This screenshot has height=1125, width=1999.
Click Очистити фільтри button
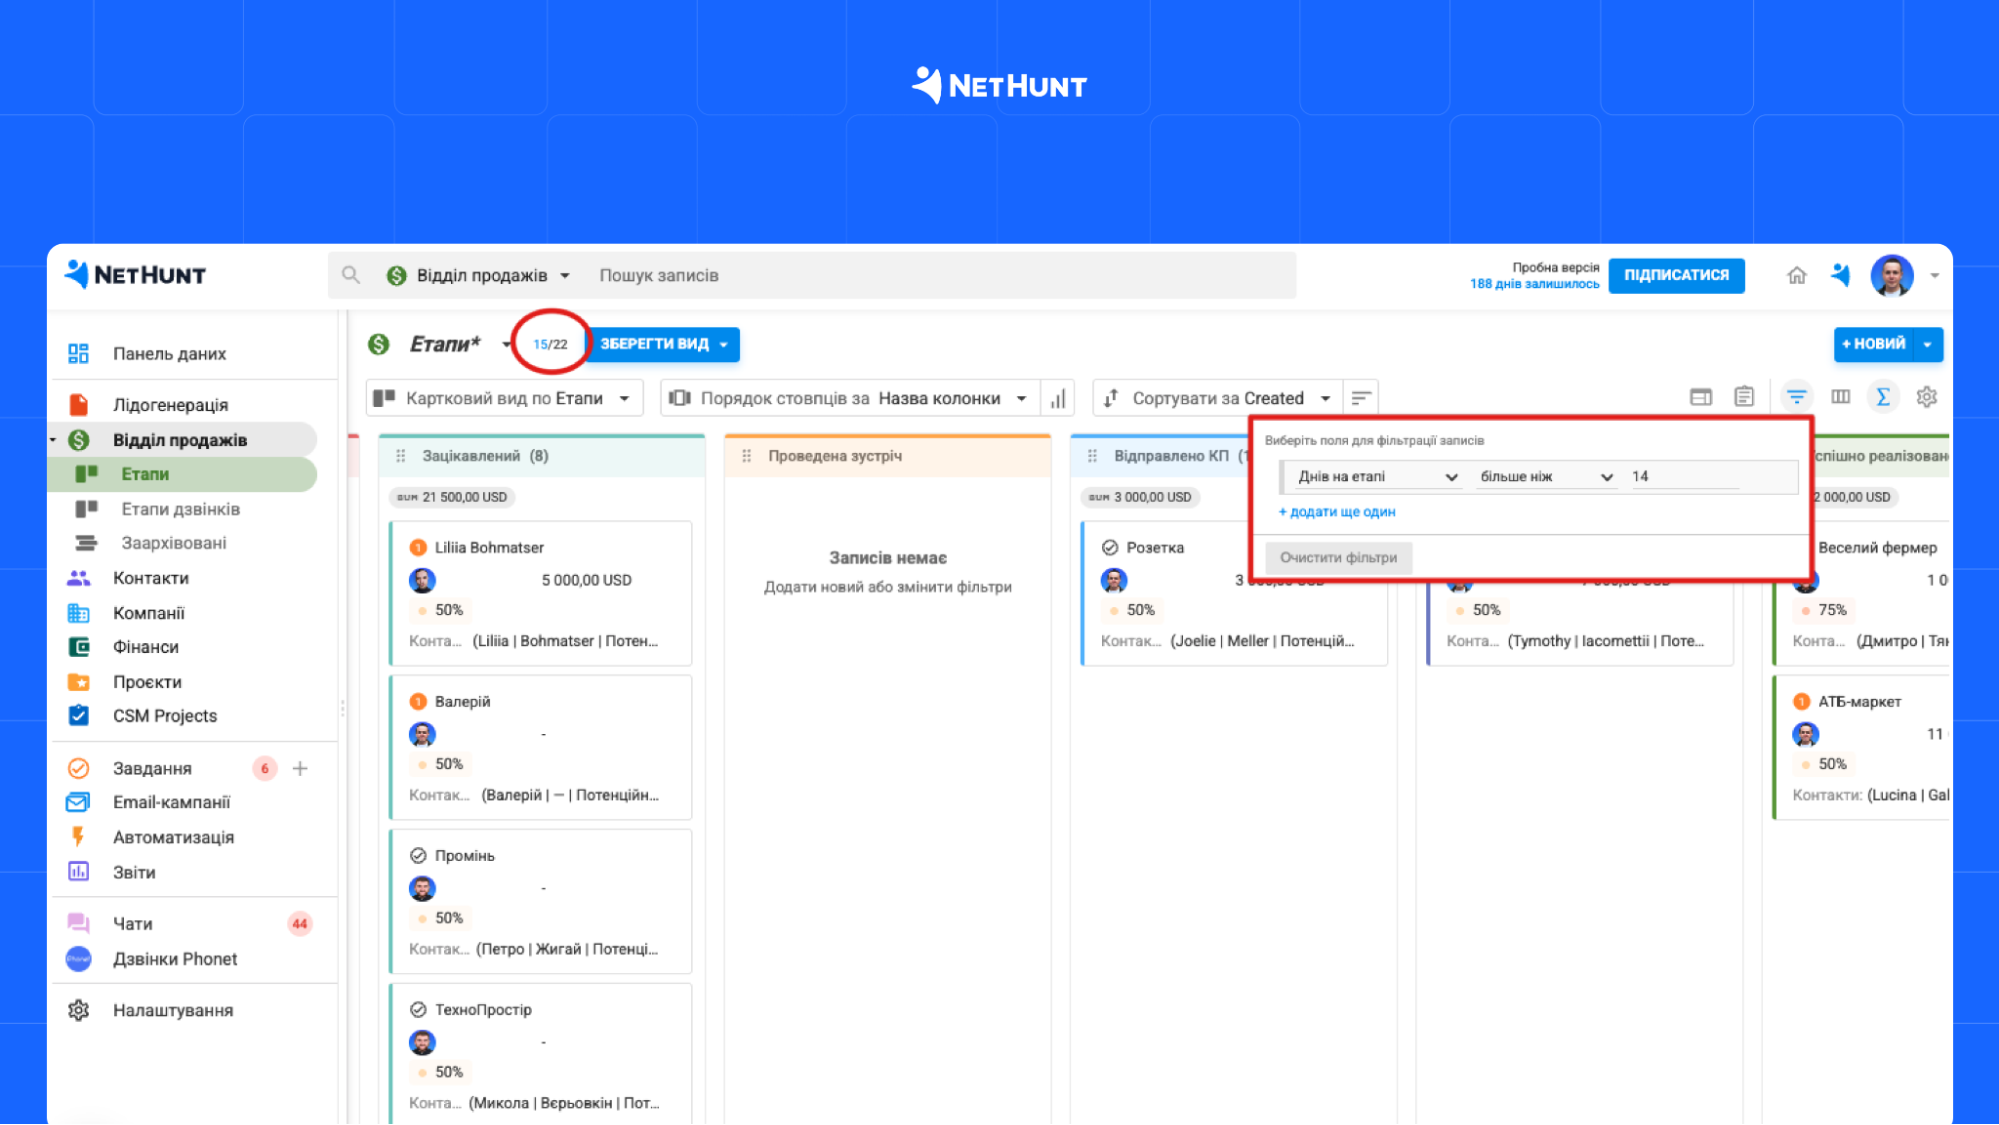1338,558
